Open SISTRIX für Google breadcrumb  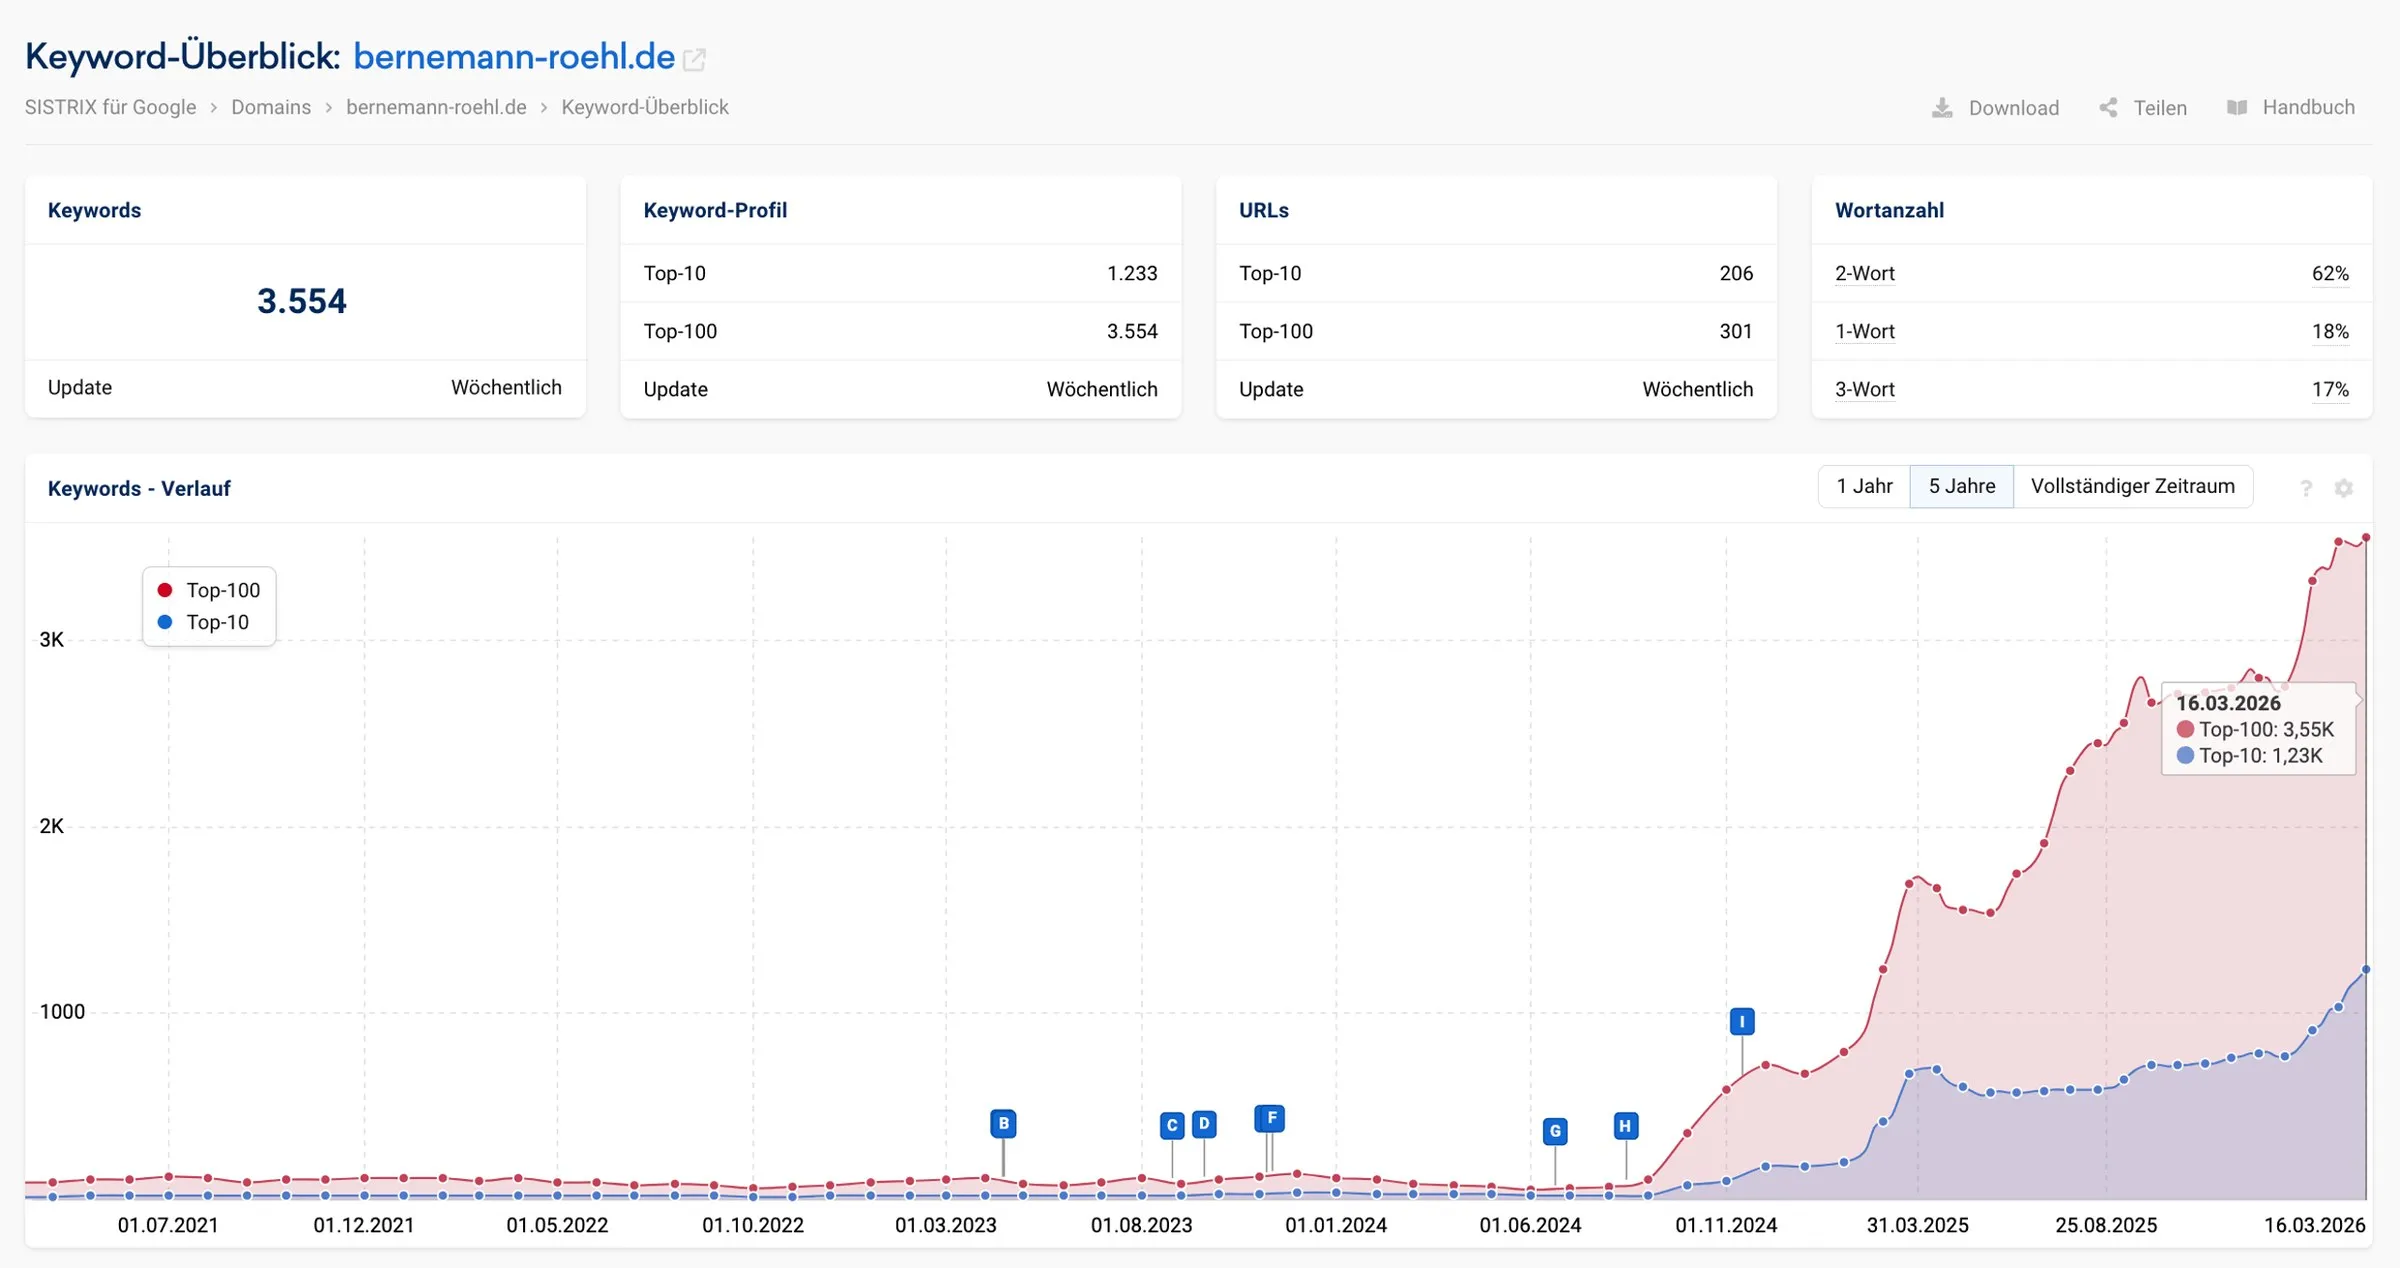point(110,107)
